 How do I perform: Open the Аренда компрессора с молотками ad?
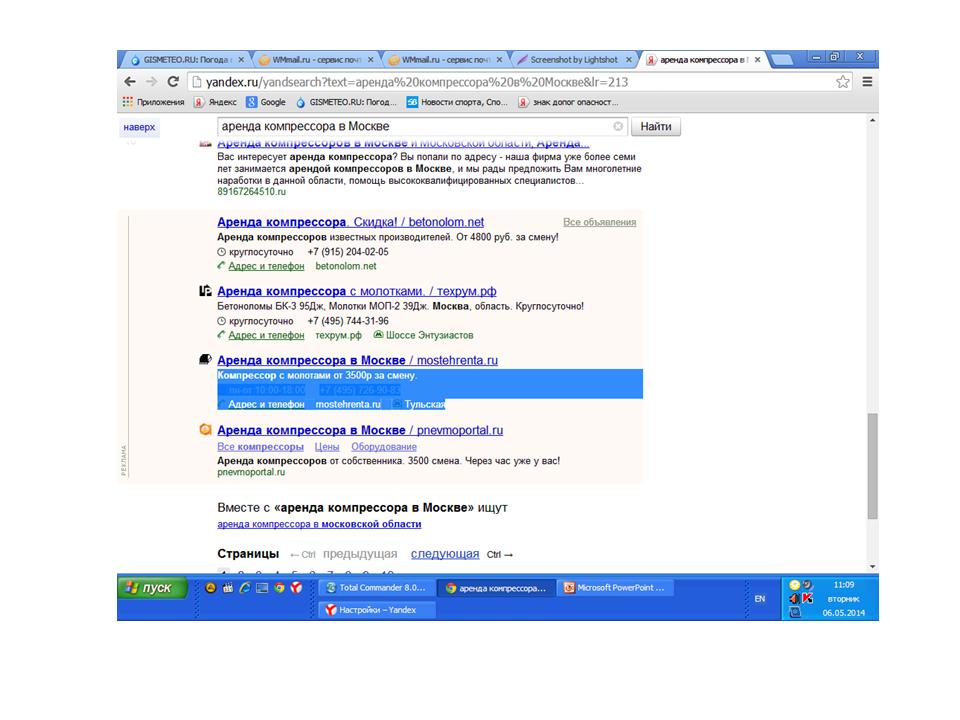click(356, 291)
